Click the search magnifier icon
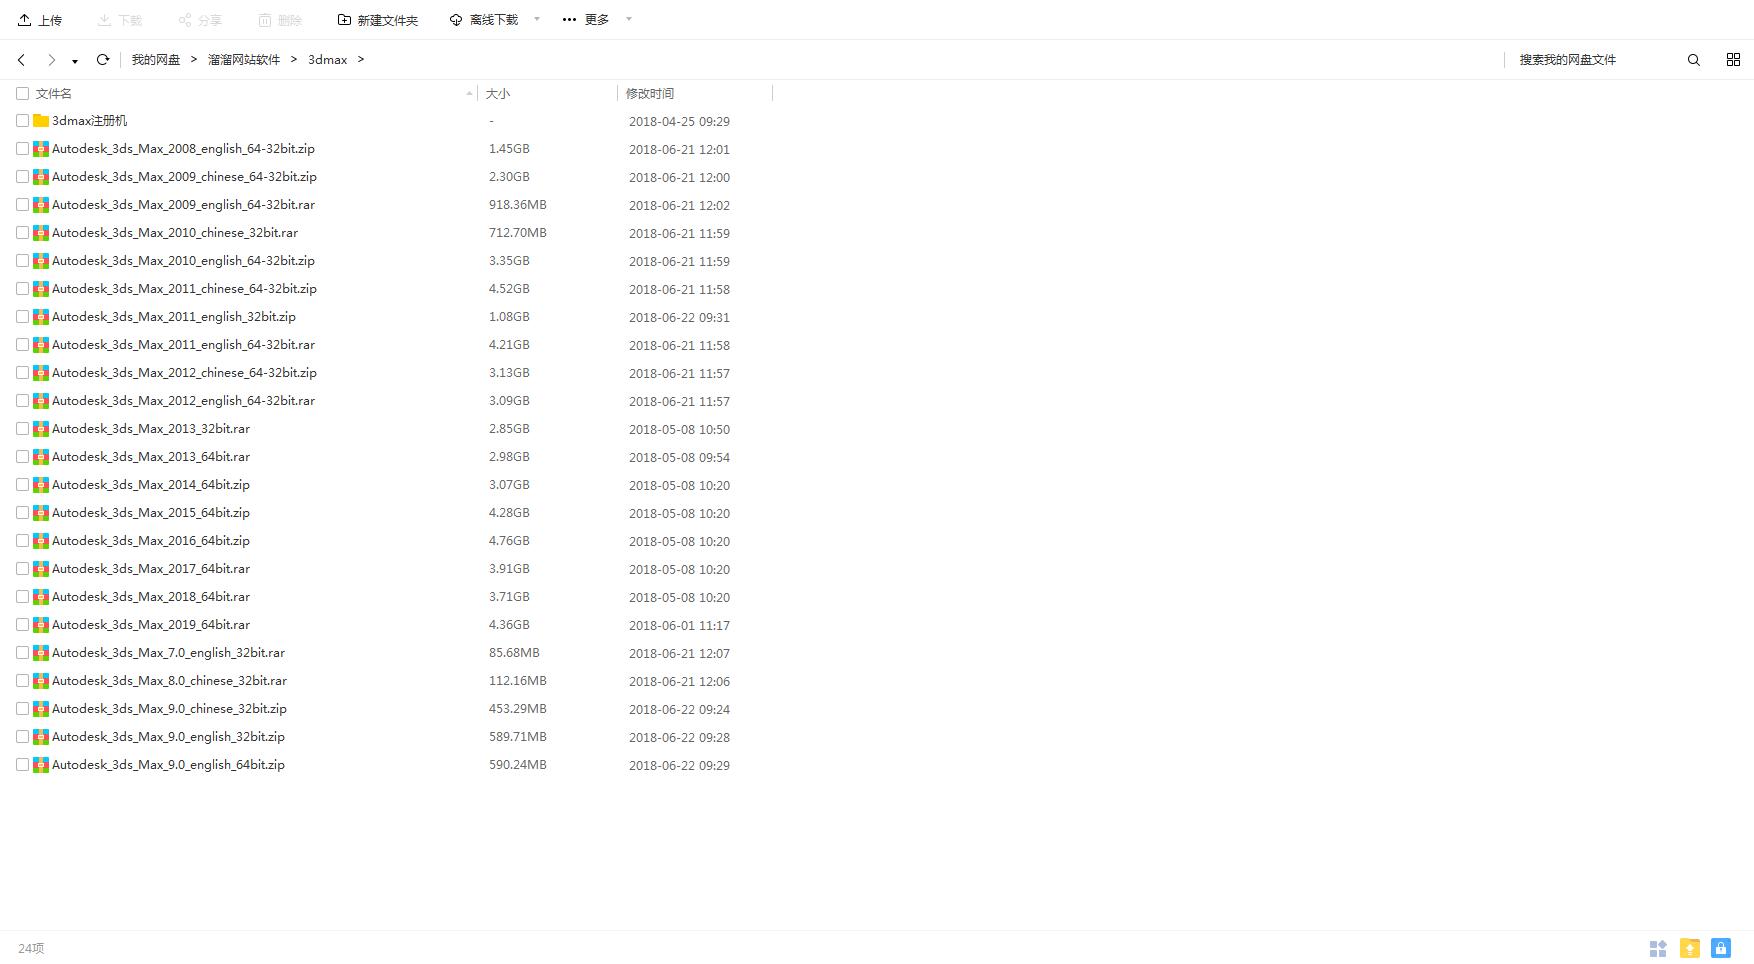1754x964 pixels. click(x=1694, y=60)
